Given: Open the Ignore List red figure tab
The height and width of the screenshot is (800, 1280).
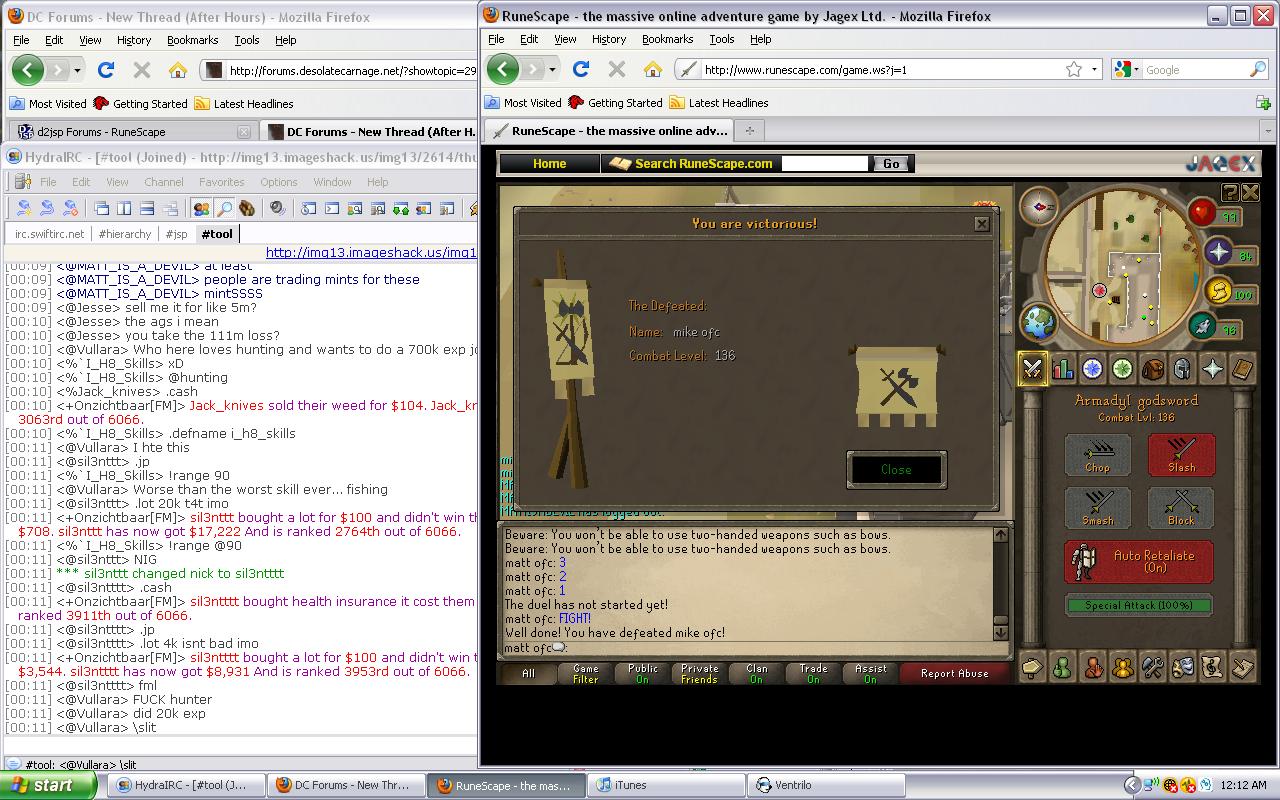Looking at the screenshot, I should coord(1092,666).
